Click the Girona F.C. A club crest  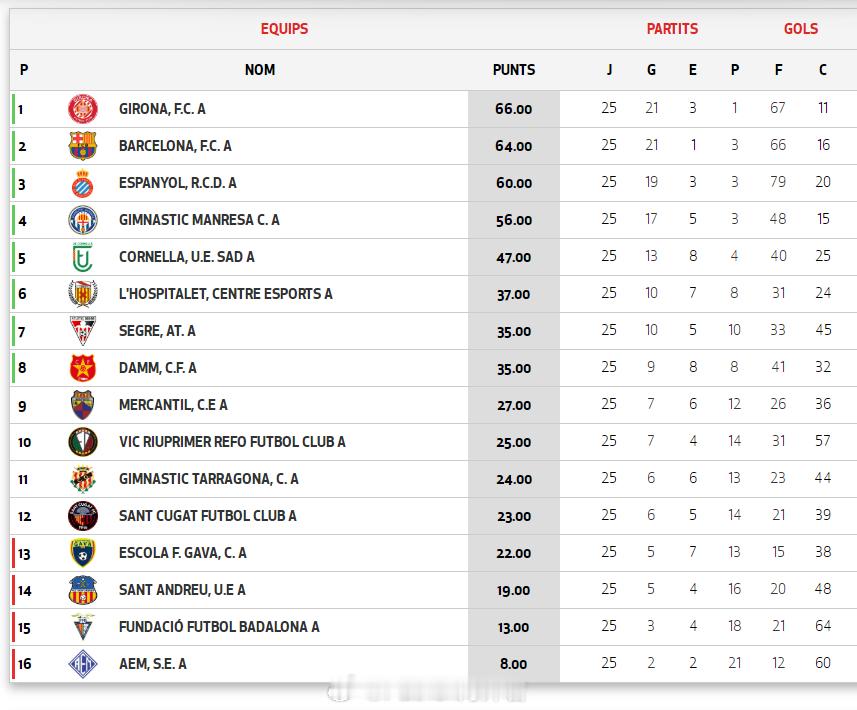point(83,109)
